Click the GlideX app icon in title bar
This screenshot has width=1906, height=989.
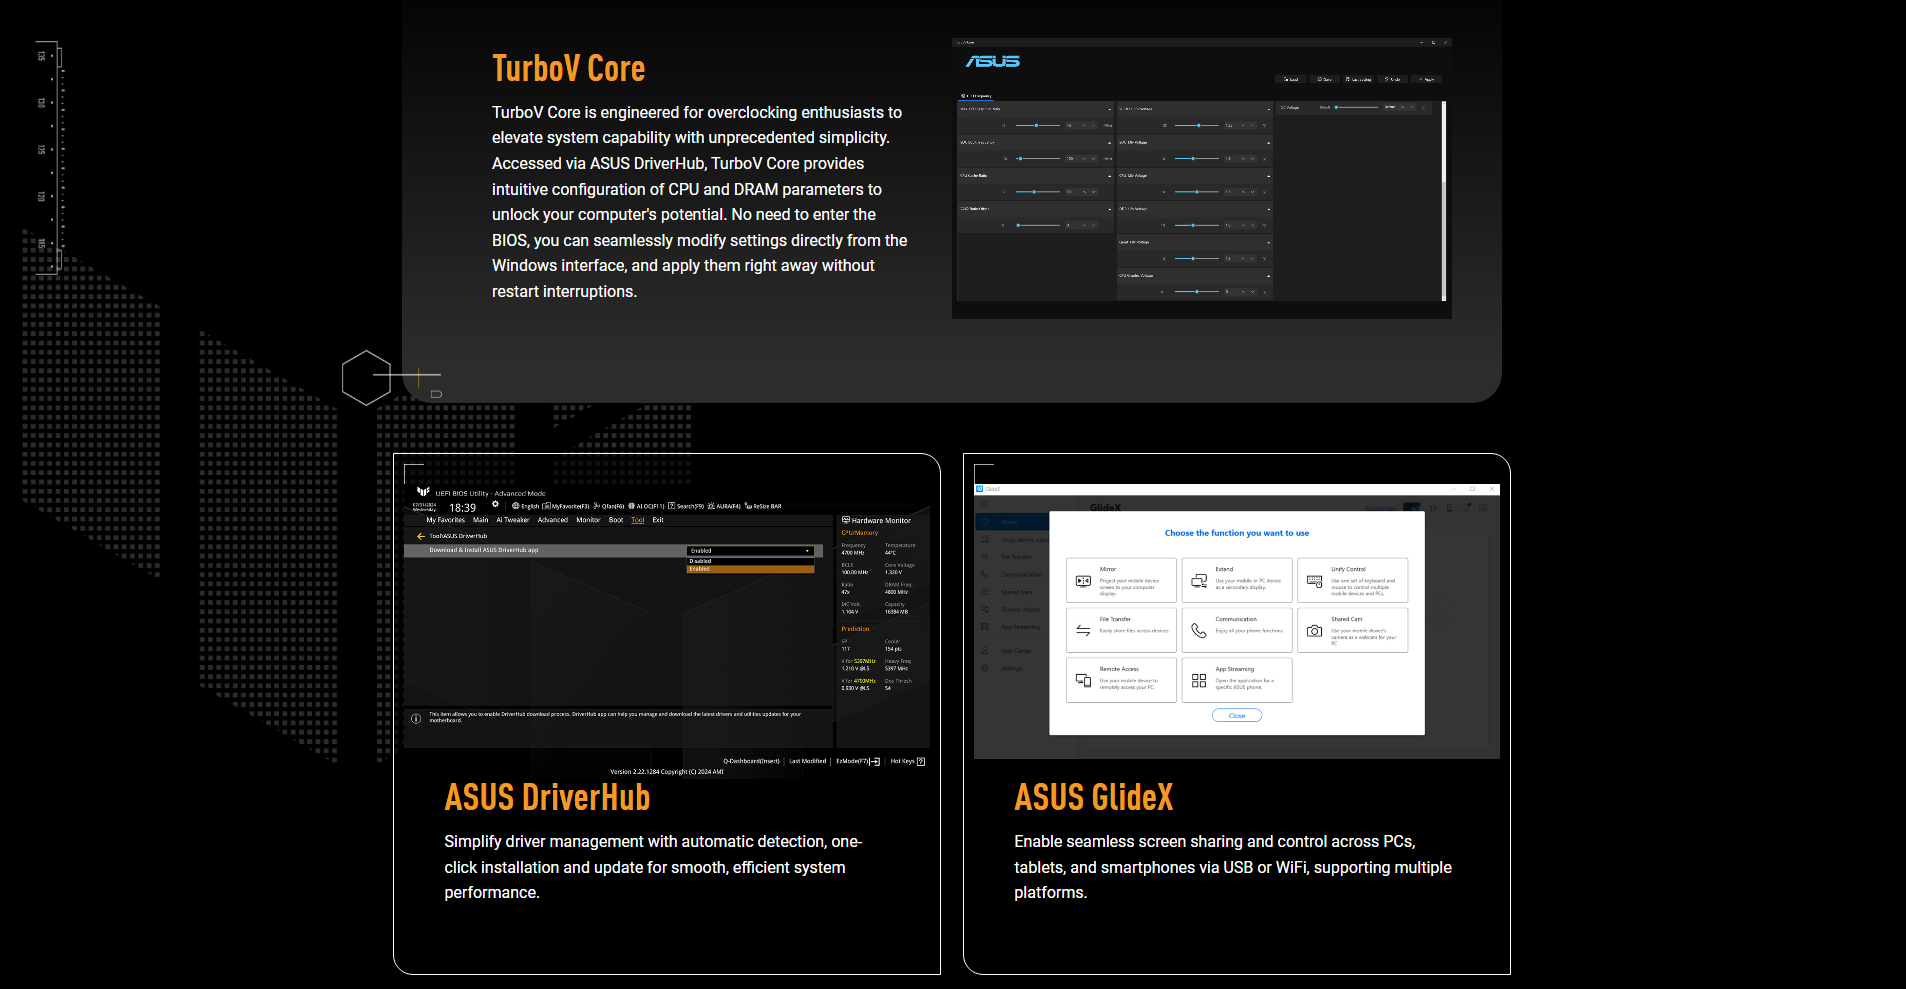coord(980,489)
